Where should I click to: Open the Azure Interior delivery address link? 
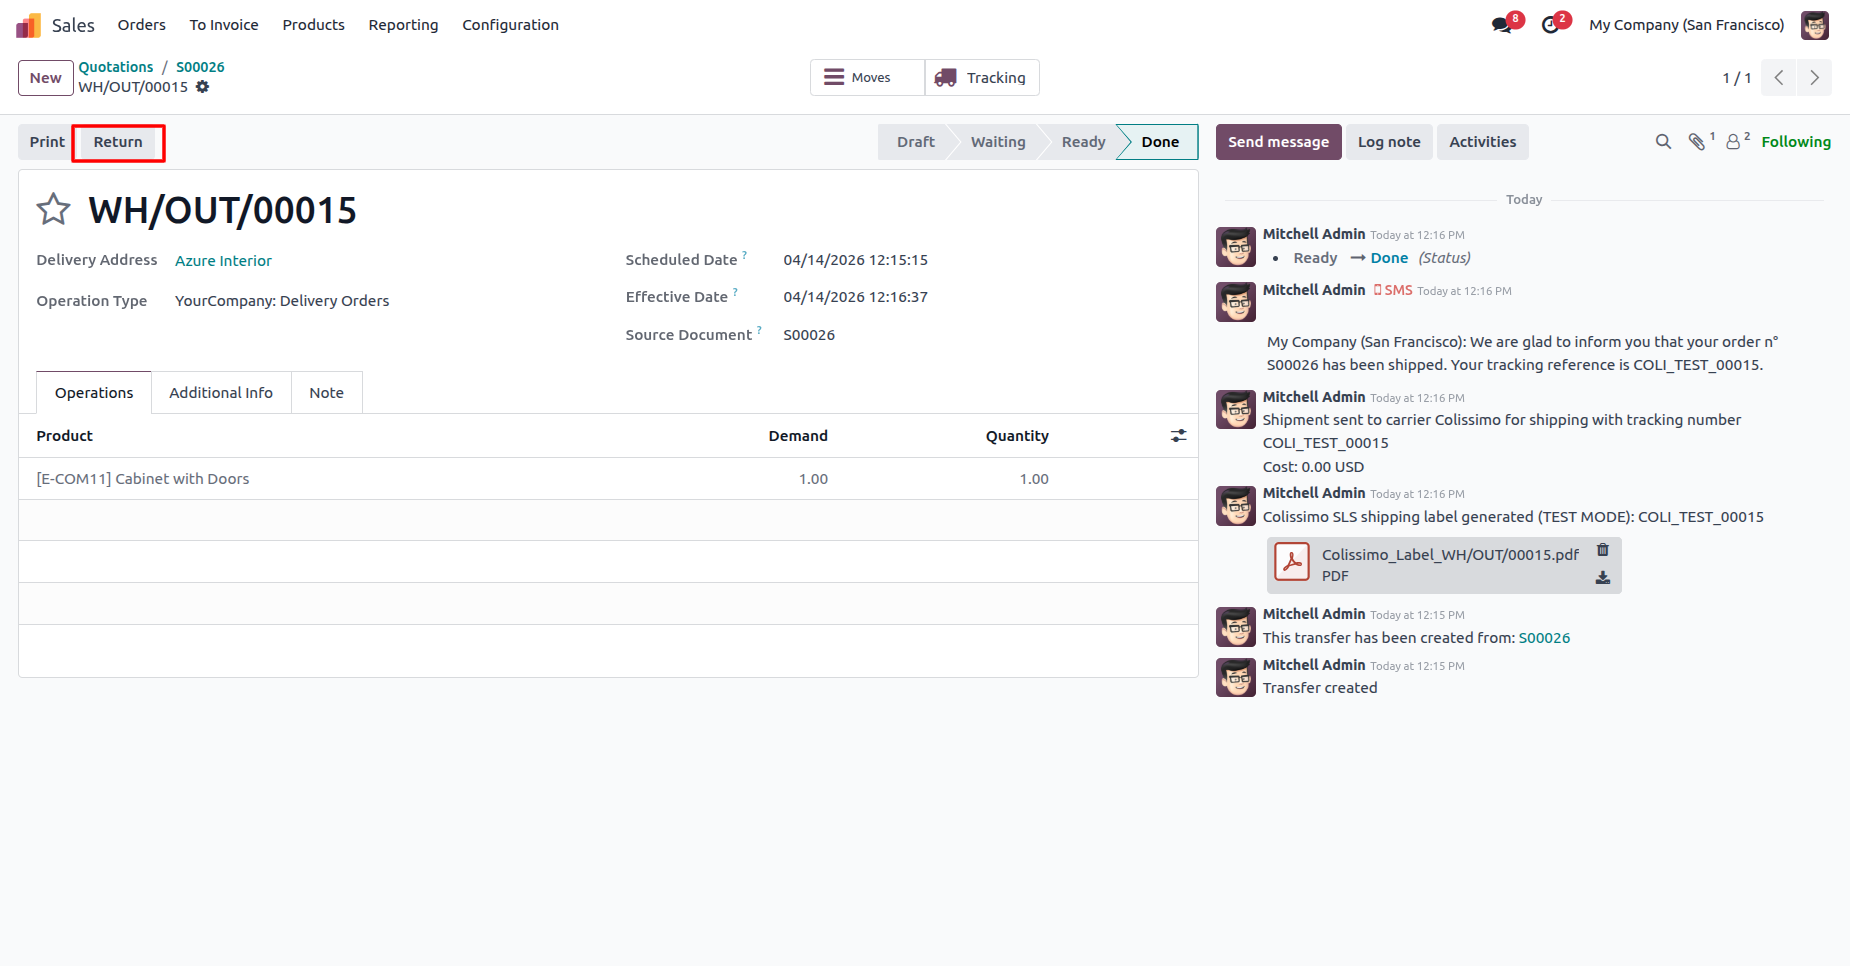(x=224, y=261)
